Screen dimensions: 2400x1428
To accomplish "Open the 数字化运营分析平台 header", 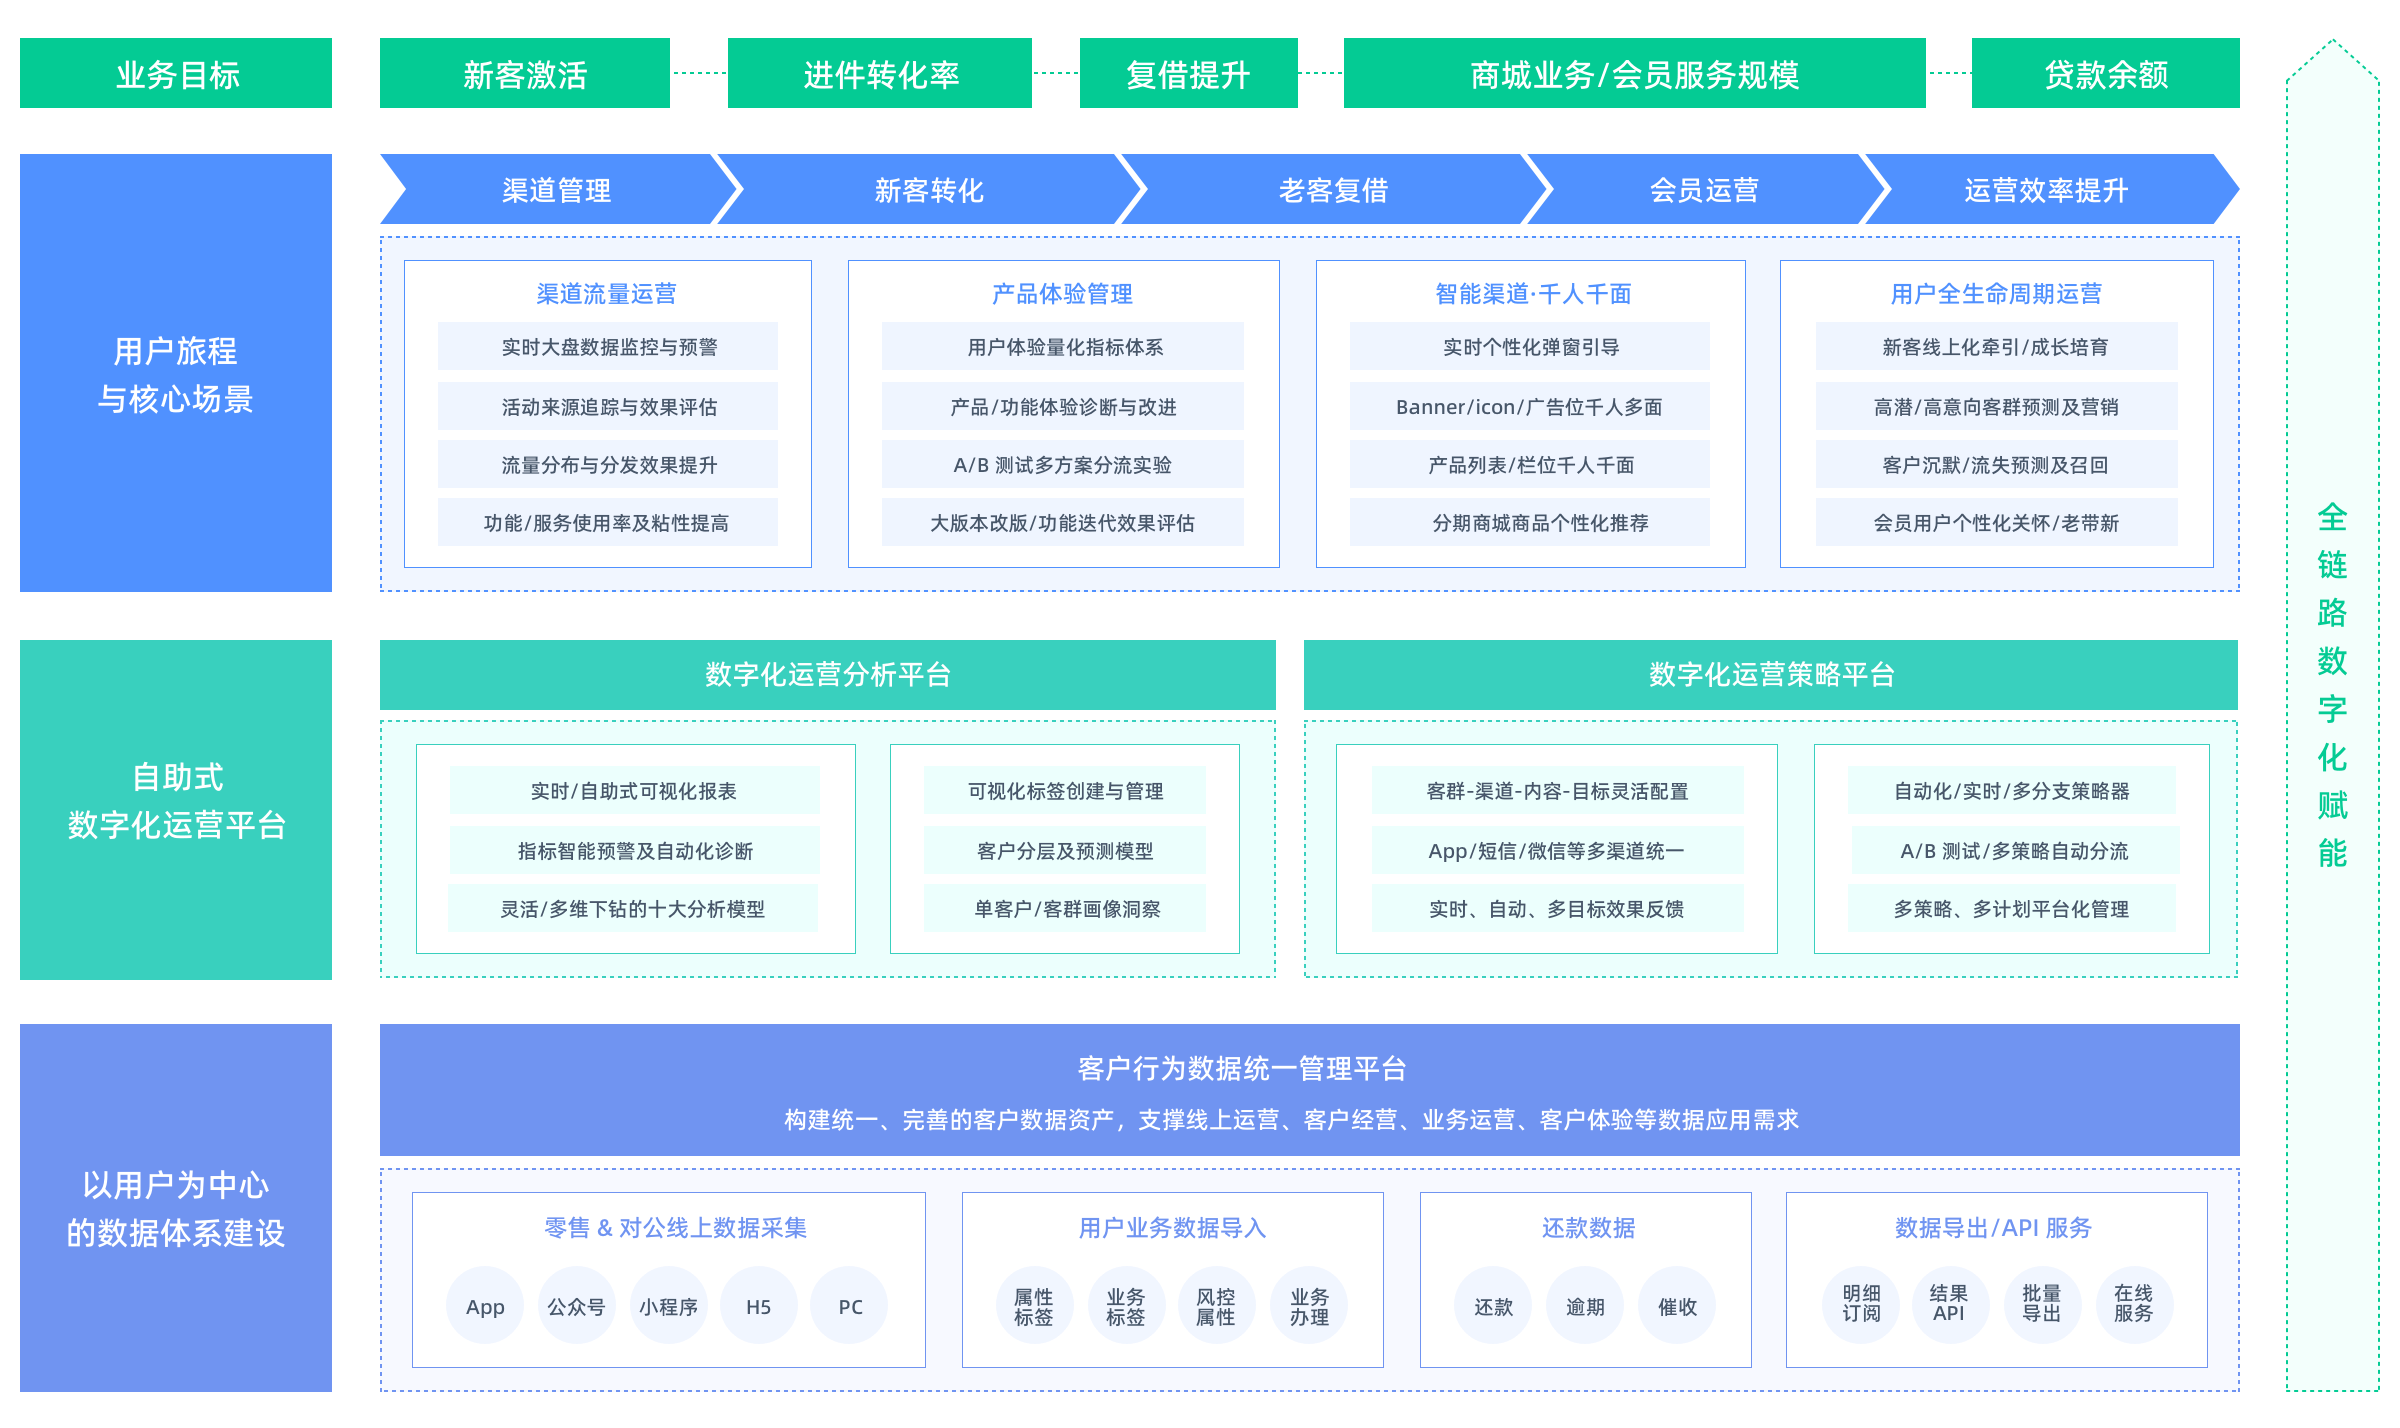I will point(828,675).
